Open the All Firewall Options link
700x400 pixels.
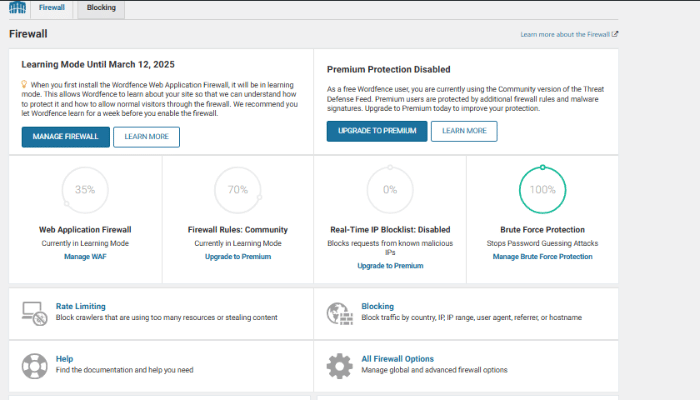pos(397,359)
